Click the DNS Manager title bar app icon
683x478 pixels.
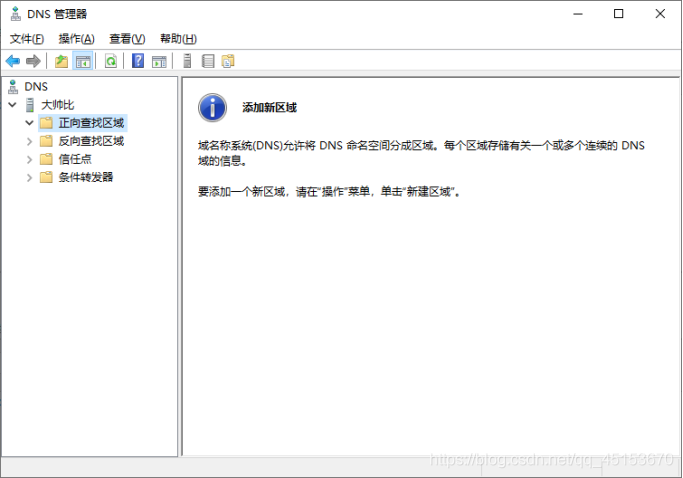(x=16, y=14)
